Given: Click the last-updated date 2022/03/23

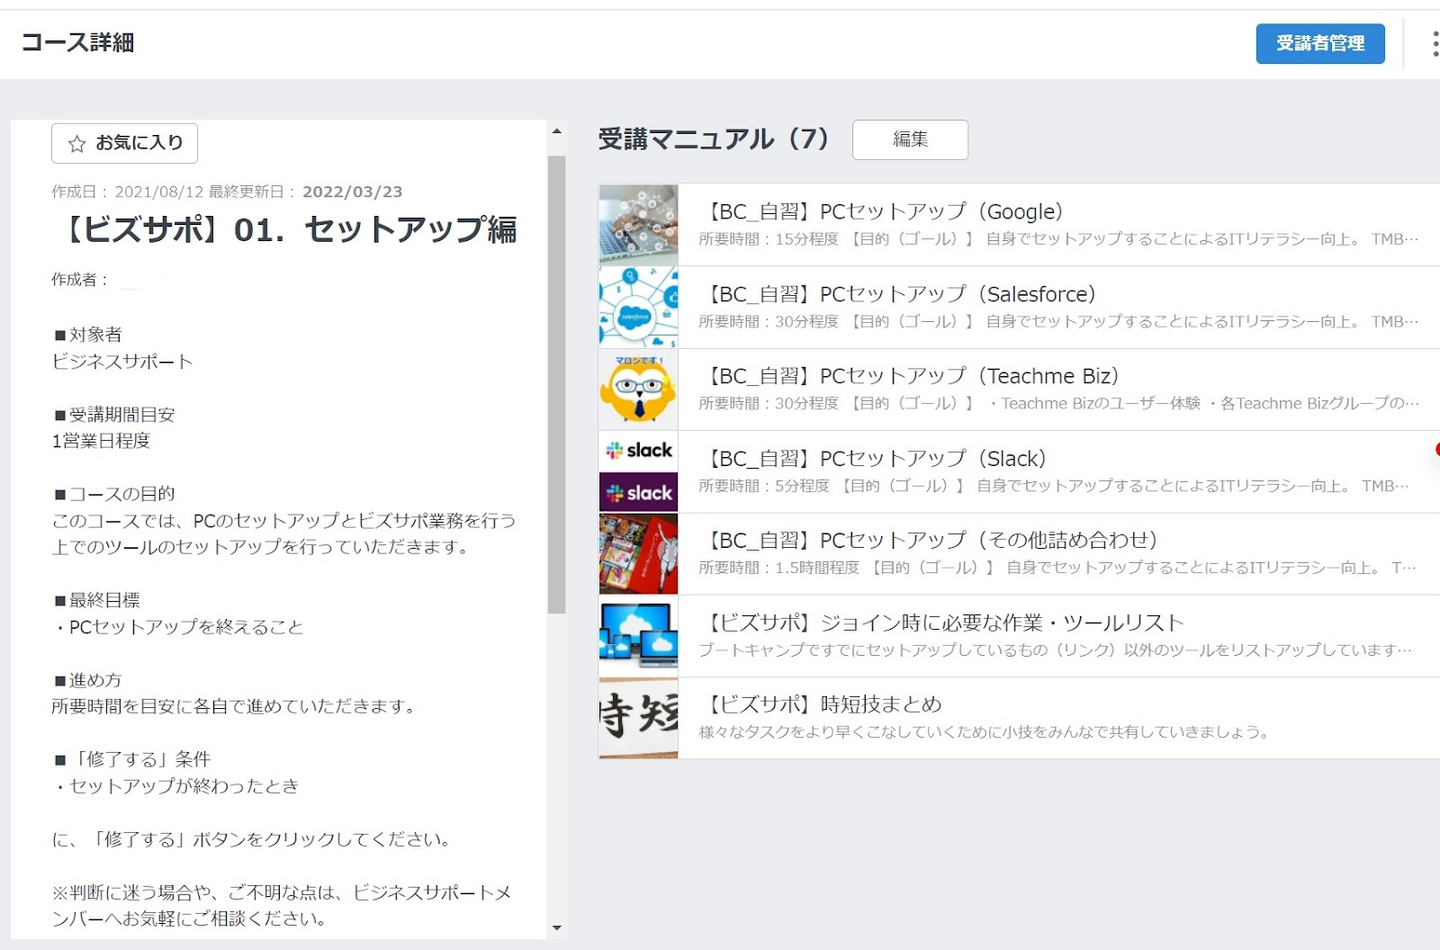Looking at the screenshot, I should tap(352, 192).
